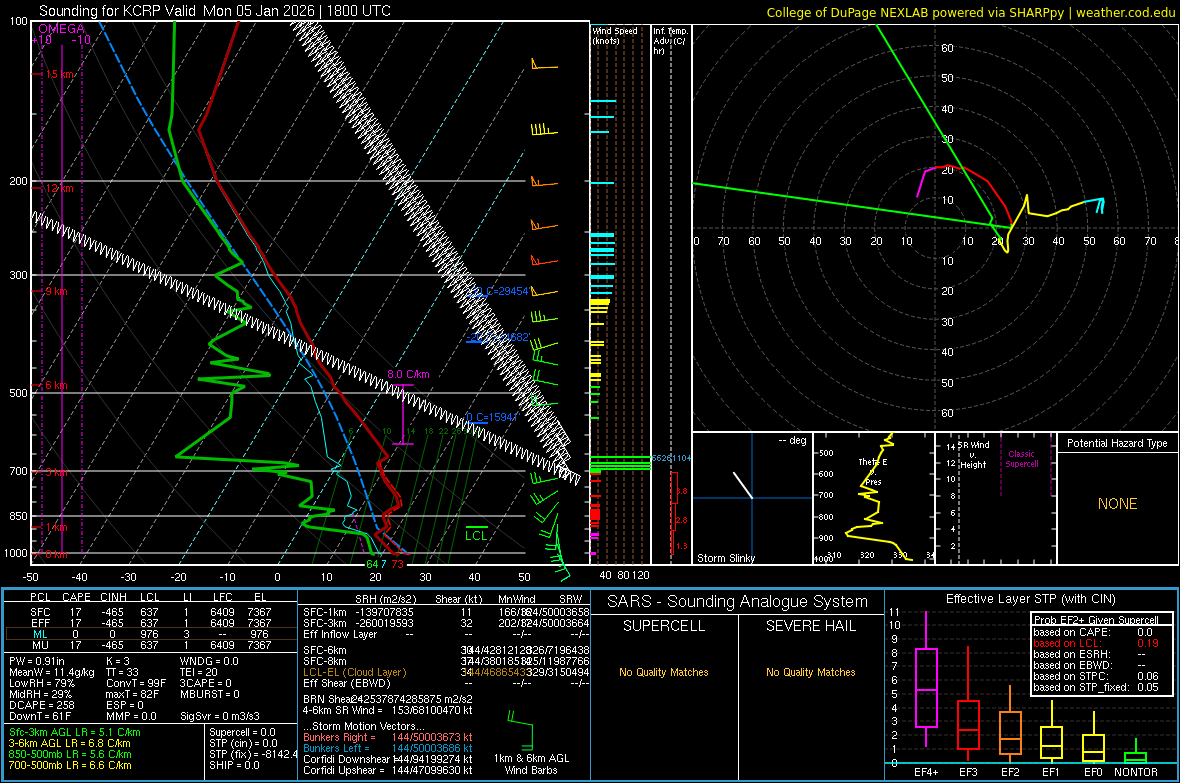Viewport: 1180px width, 783px height.
Task: Click the magenta OMEGA label
Action: coord(61,29)
